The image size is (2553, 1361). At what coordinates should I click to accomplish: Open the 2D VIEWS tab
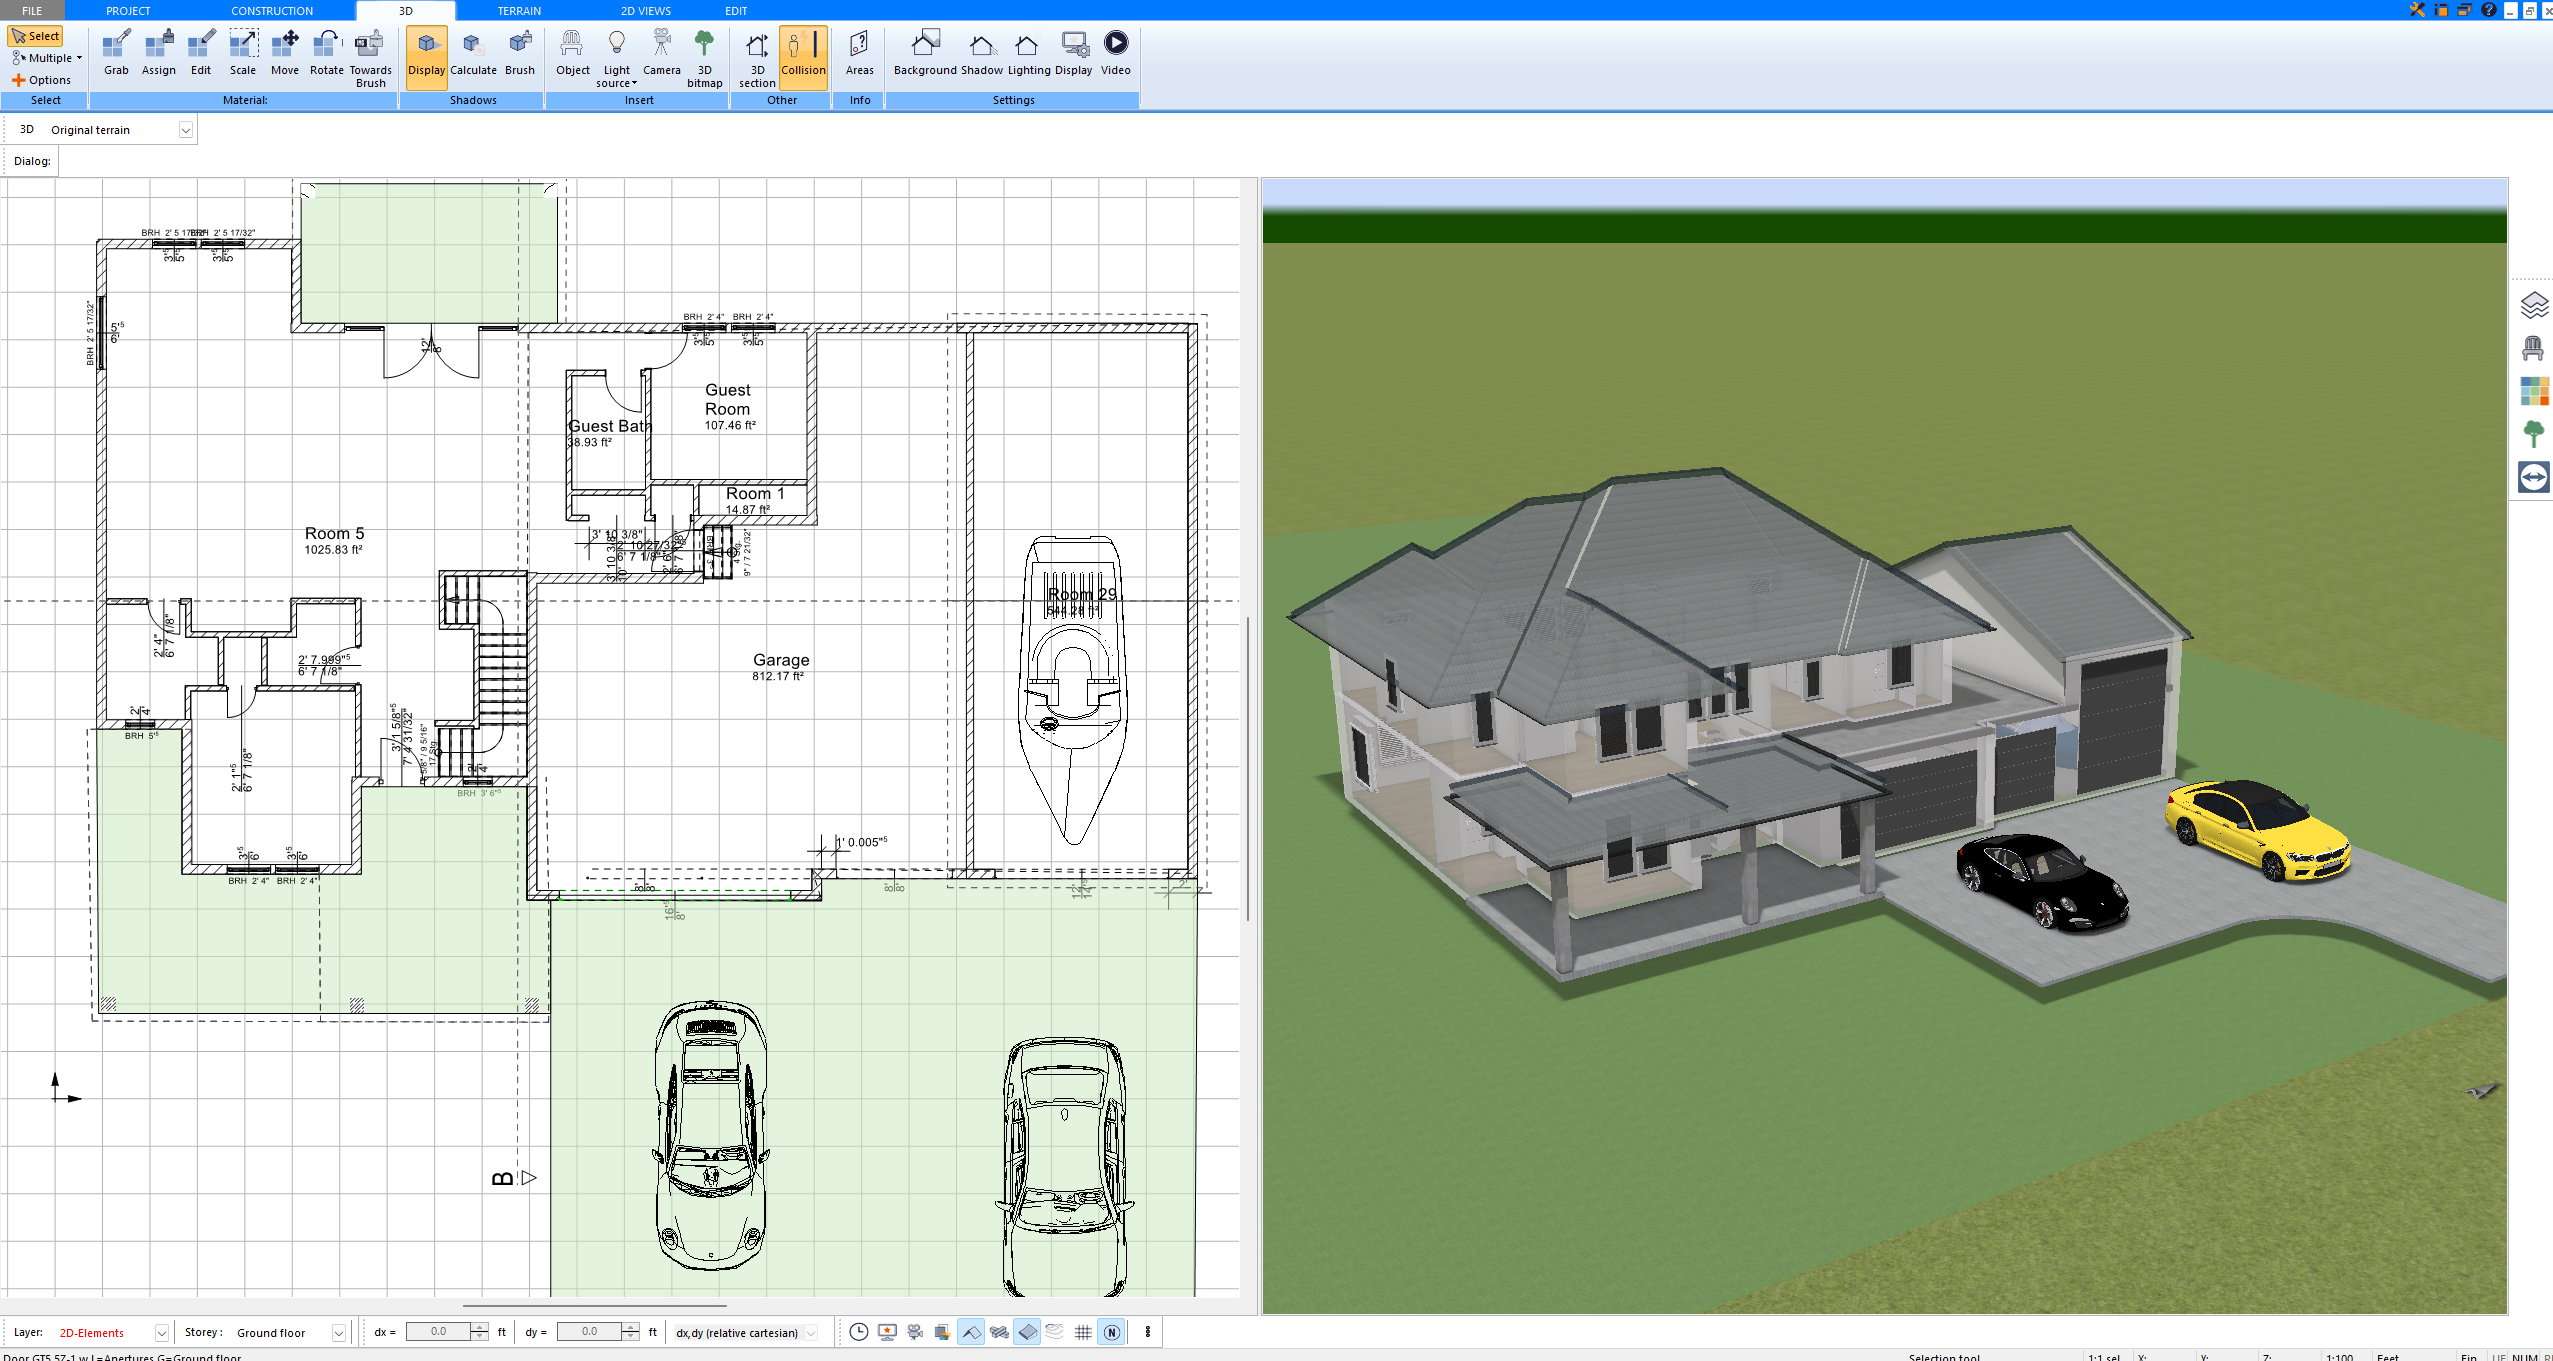click(x=645, y=11)
